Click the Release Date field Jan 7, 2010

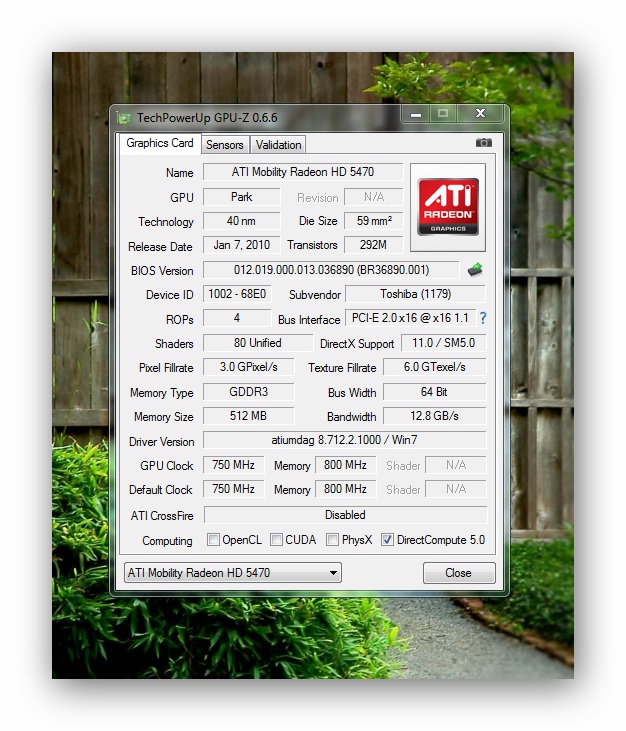coord(241,245)
